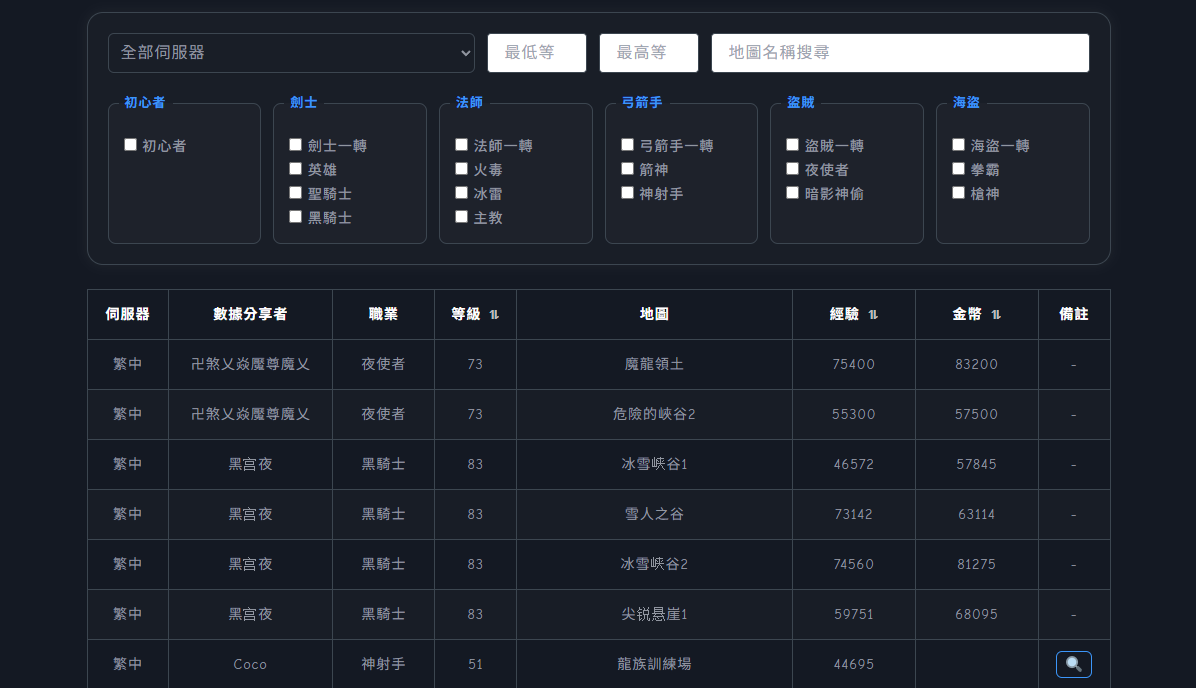Tick the 盜賊一轉 checkbox
This screenshot has height=688, width=1196.
[x=793, y=144]
